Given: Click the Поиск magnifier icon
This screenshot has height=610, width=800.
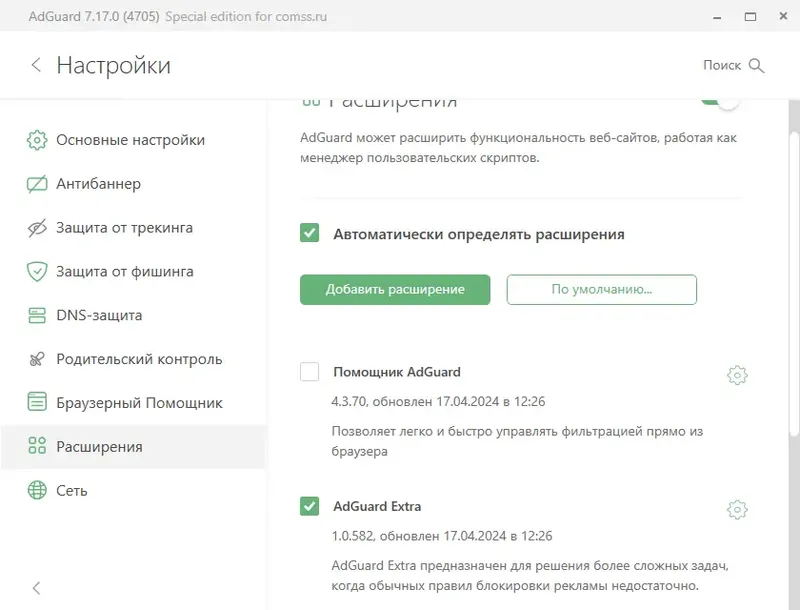Looking at the screenshot, I should tap(759, 65).
